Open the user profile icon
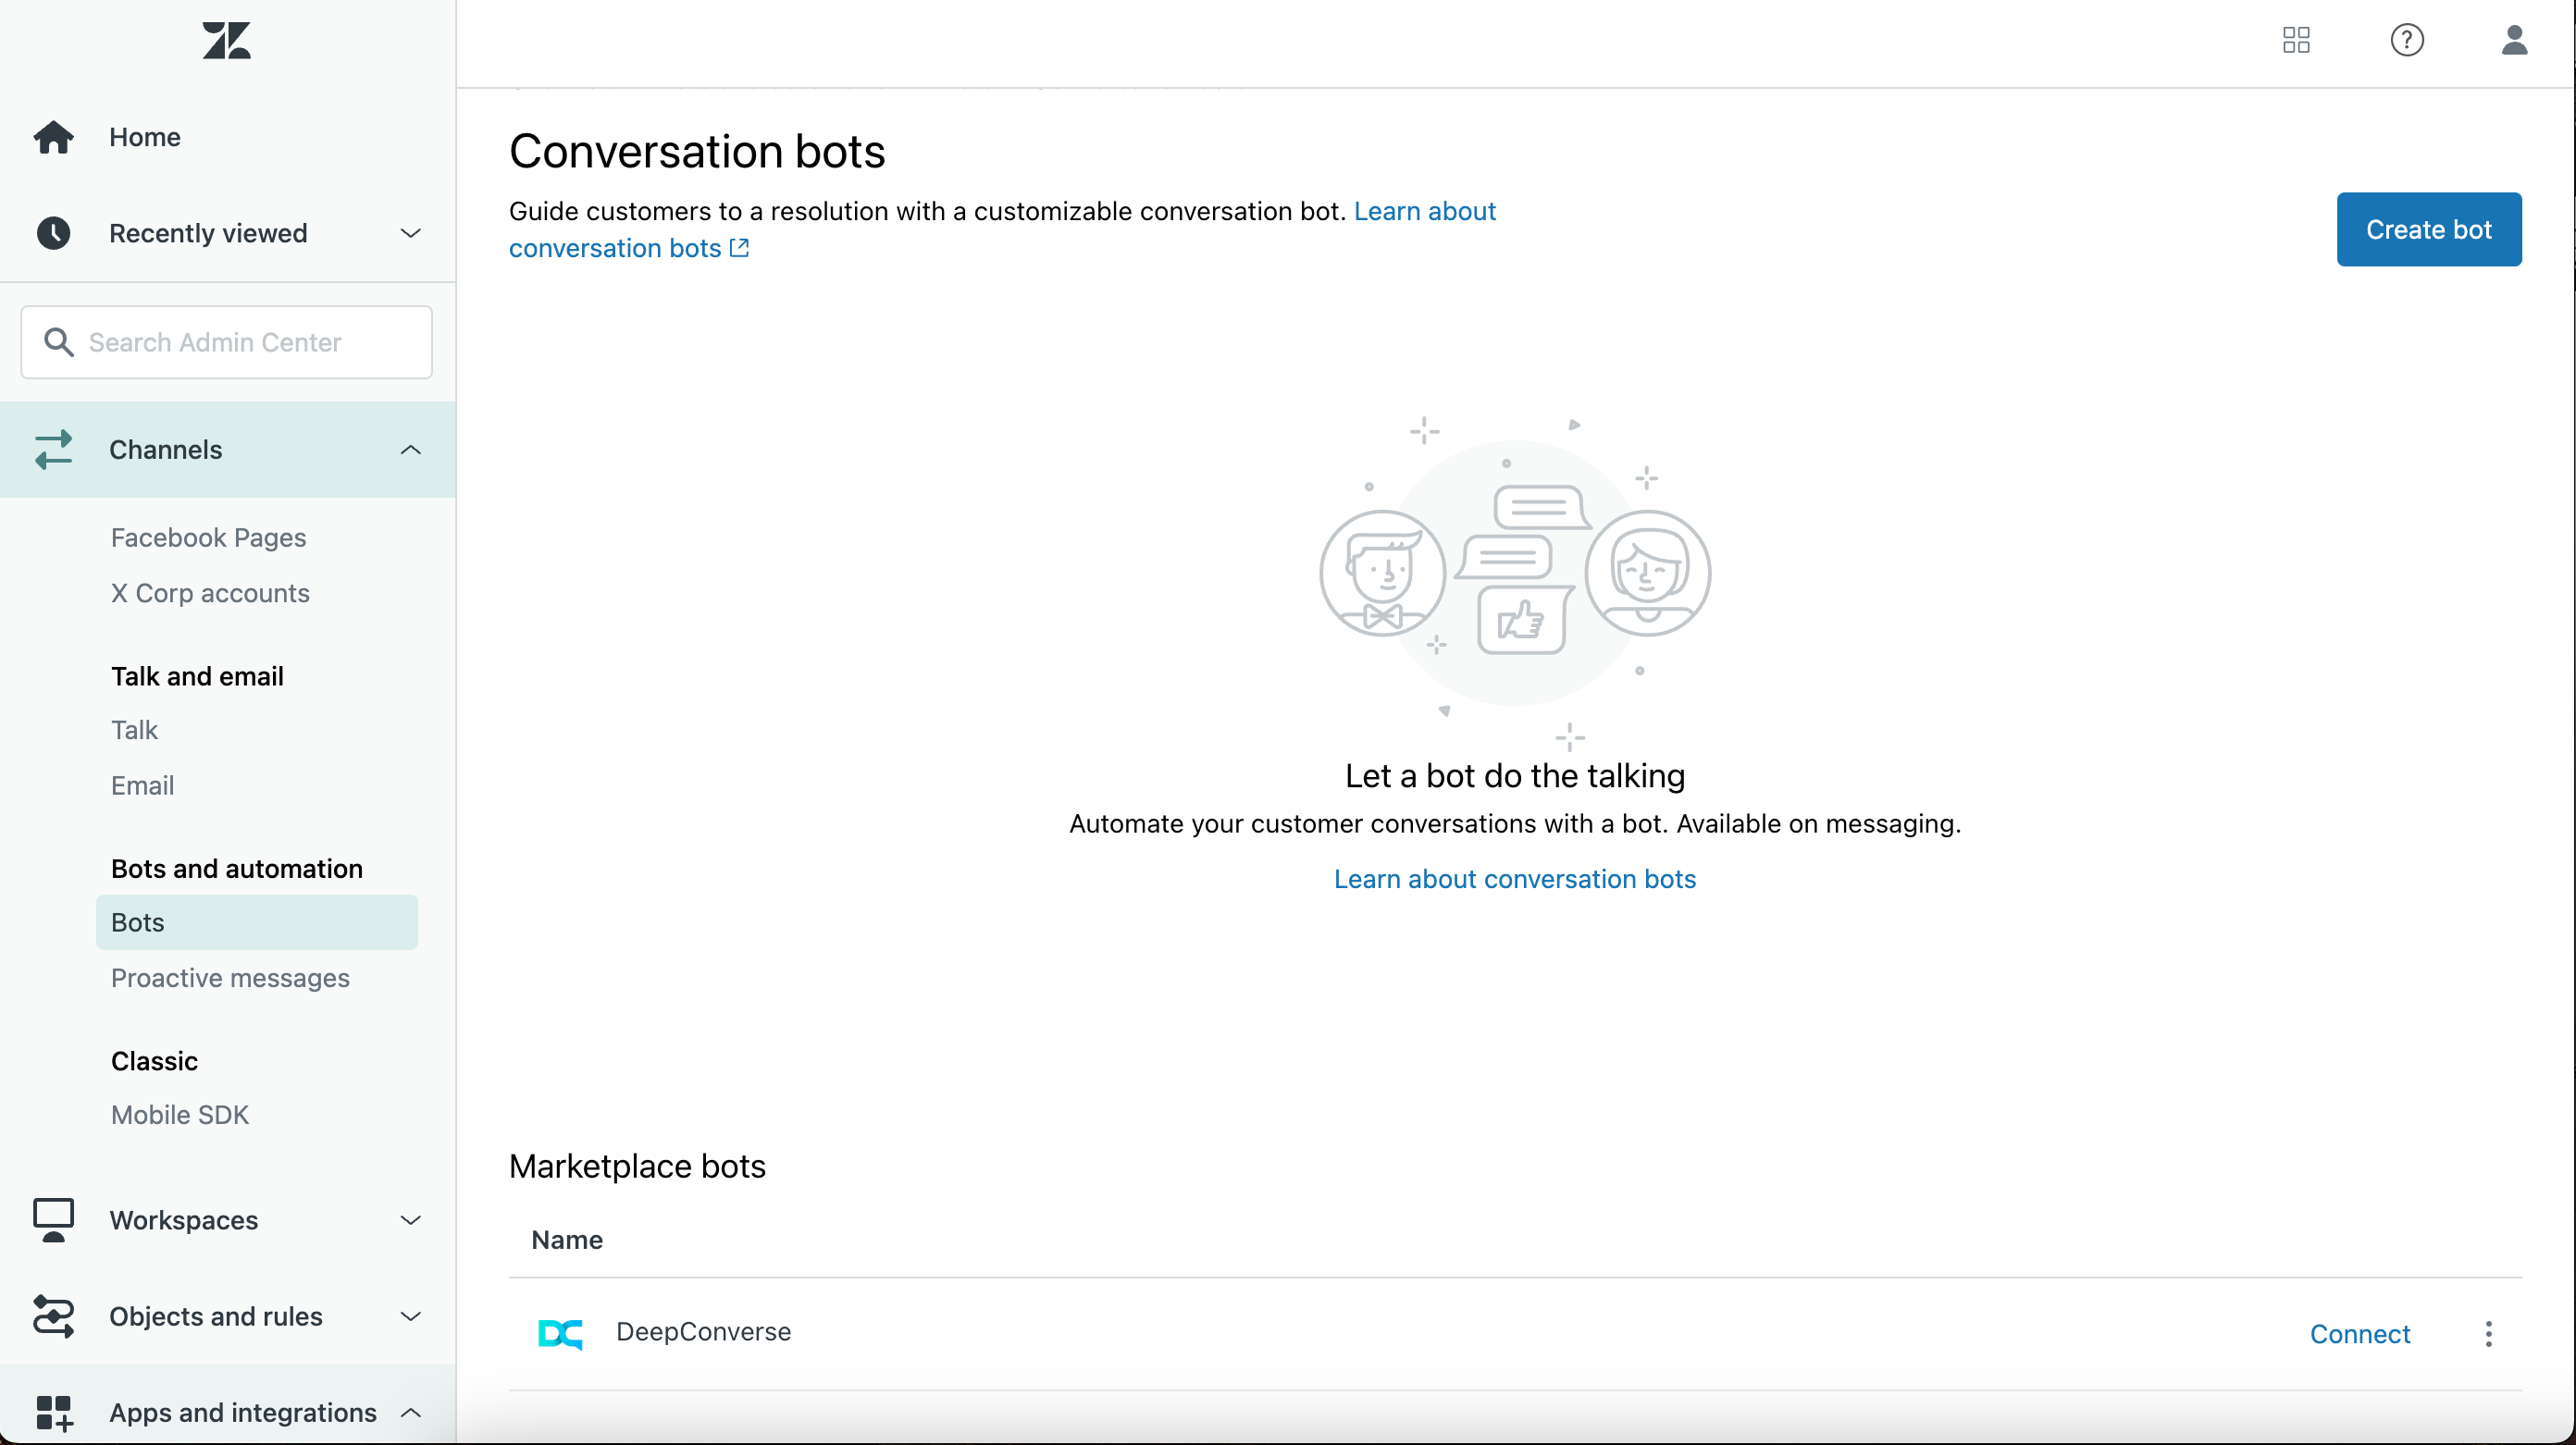Screen dimensions: 2576x1445 [2514, 41]
